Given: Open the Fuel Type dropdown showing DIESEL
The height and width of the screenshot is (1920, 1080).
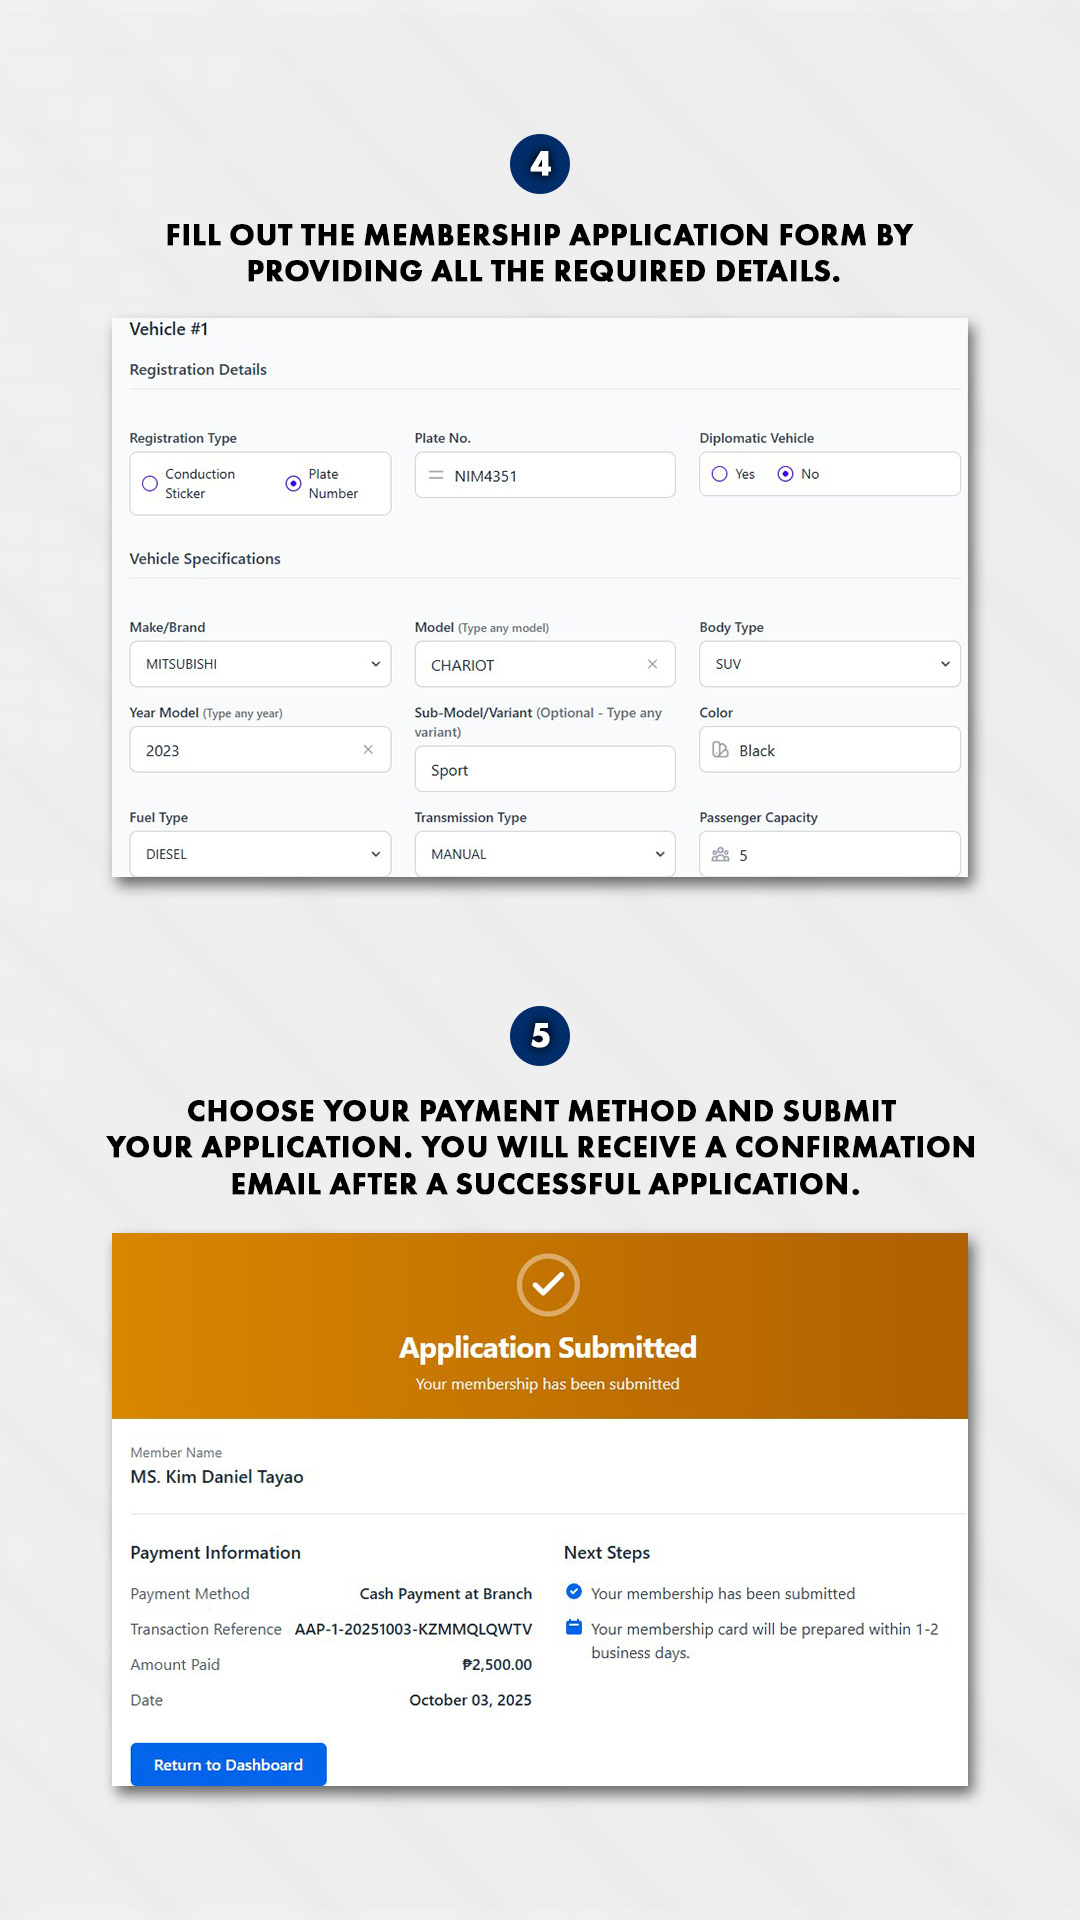Looking at the screenshot, I should 260,854.
